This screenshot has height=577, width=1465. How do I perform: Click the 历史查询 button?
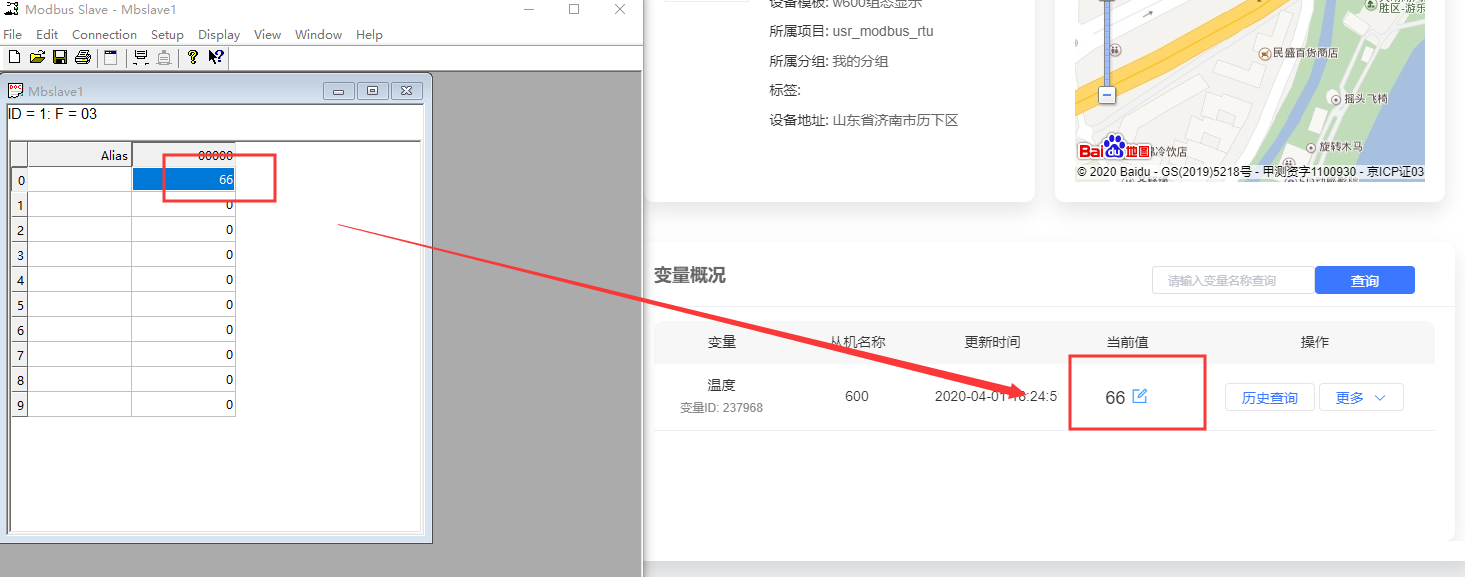1269,398
